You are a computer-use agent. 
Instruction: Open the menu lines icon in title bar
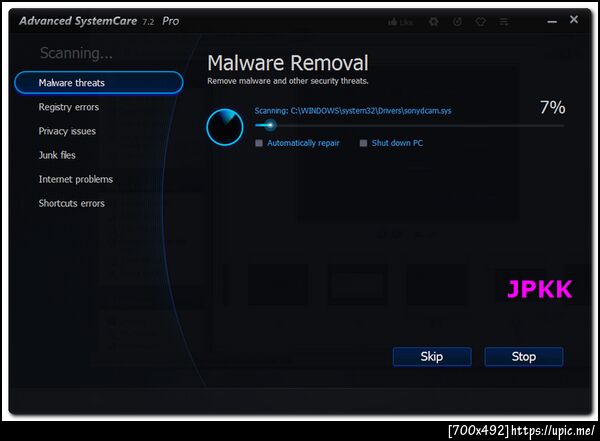point(504,22)
